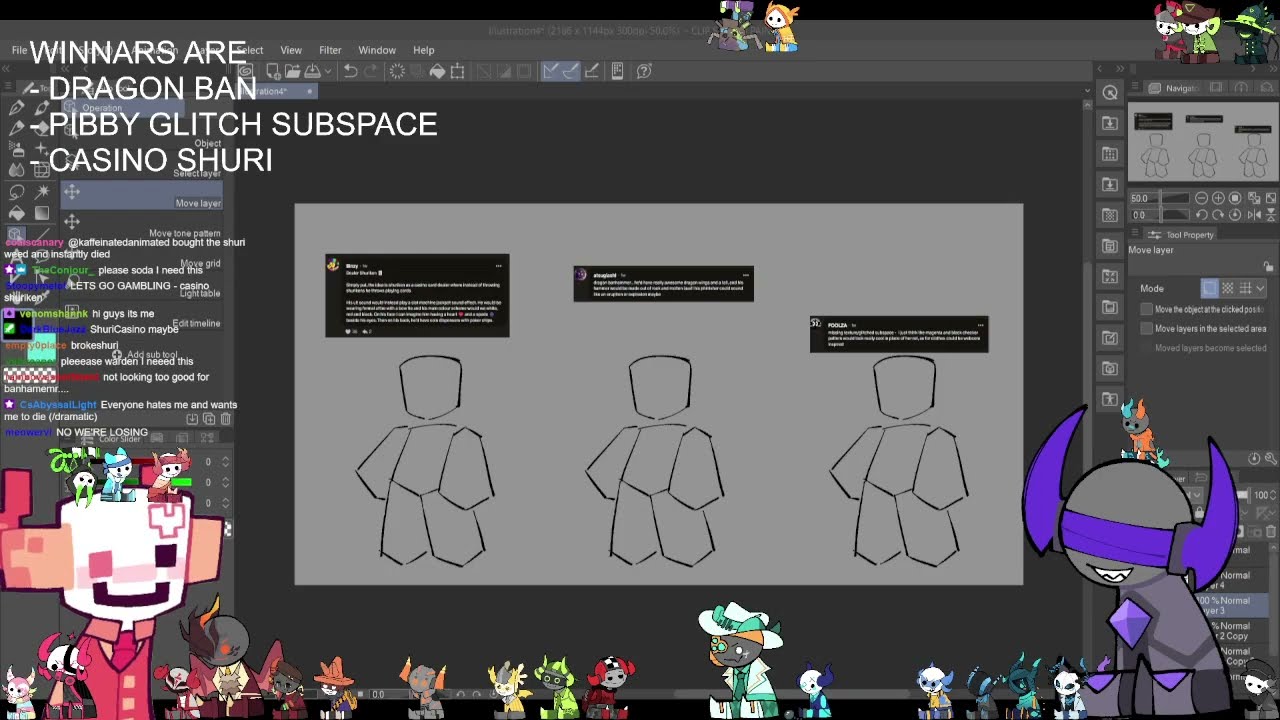Click the Navigator zoom in icon

(1218, 198)
